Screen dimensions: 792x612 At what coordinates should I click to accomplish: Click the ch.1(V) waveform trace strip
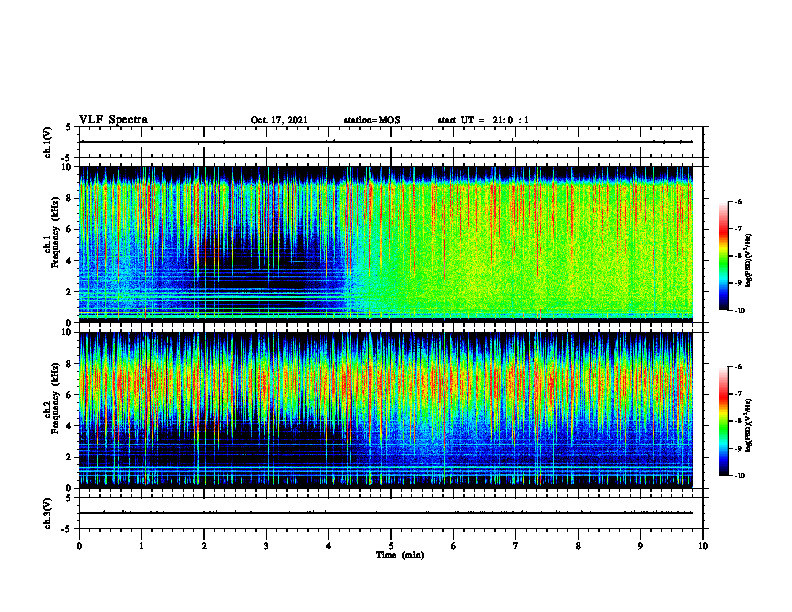[391, 142]
